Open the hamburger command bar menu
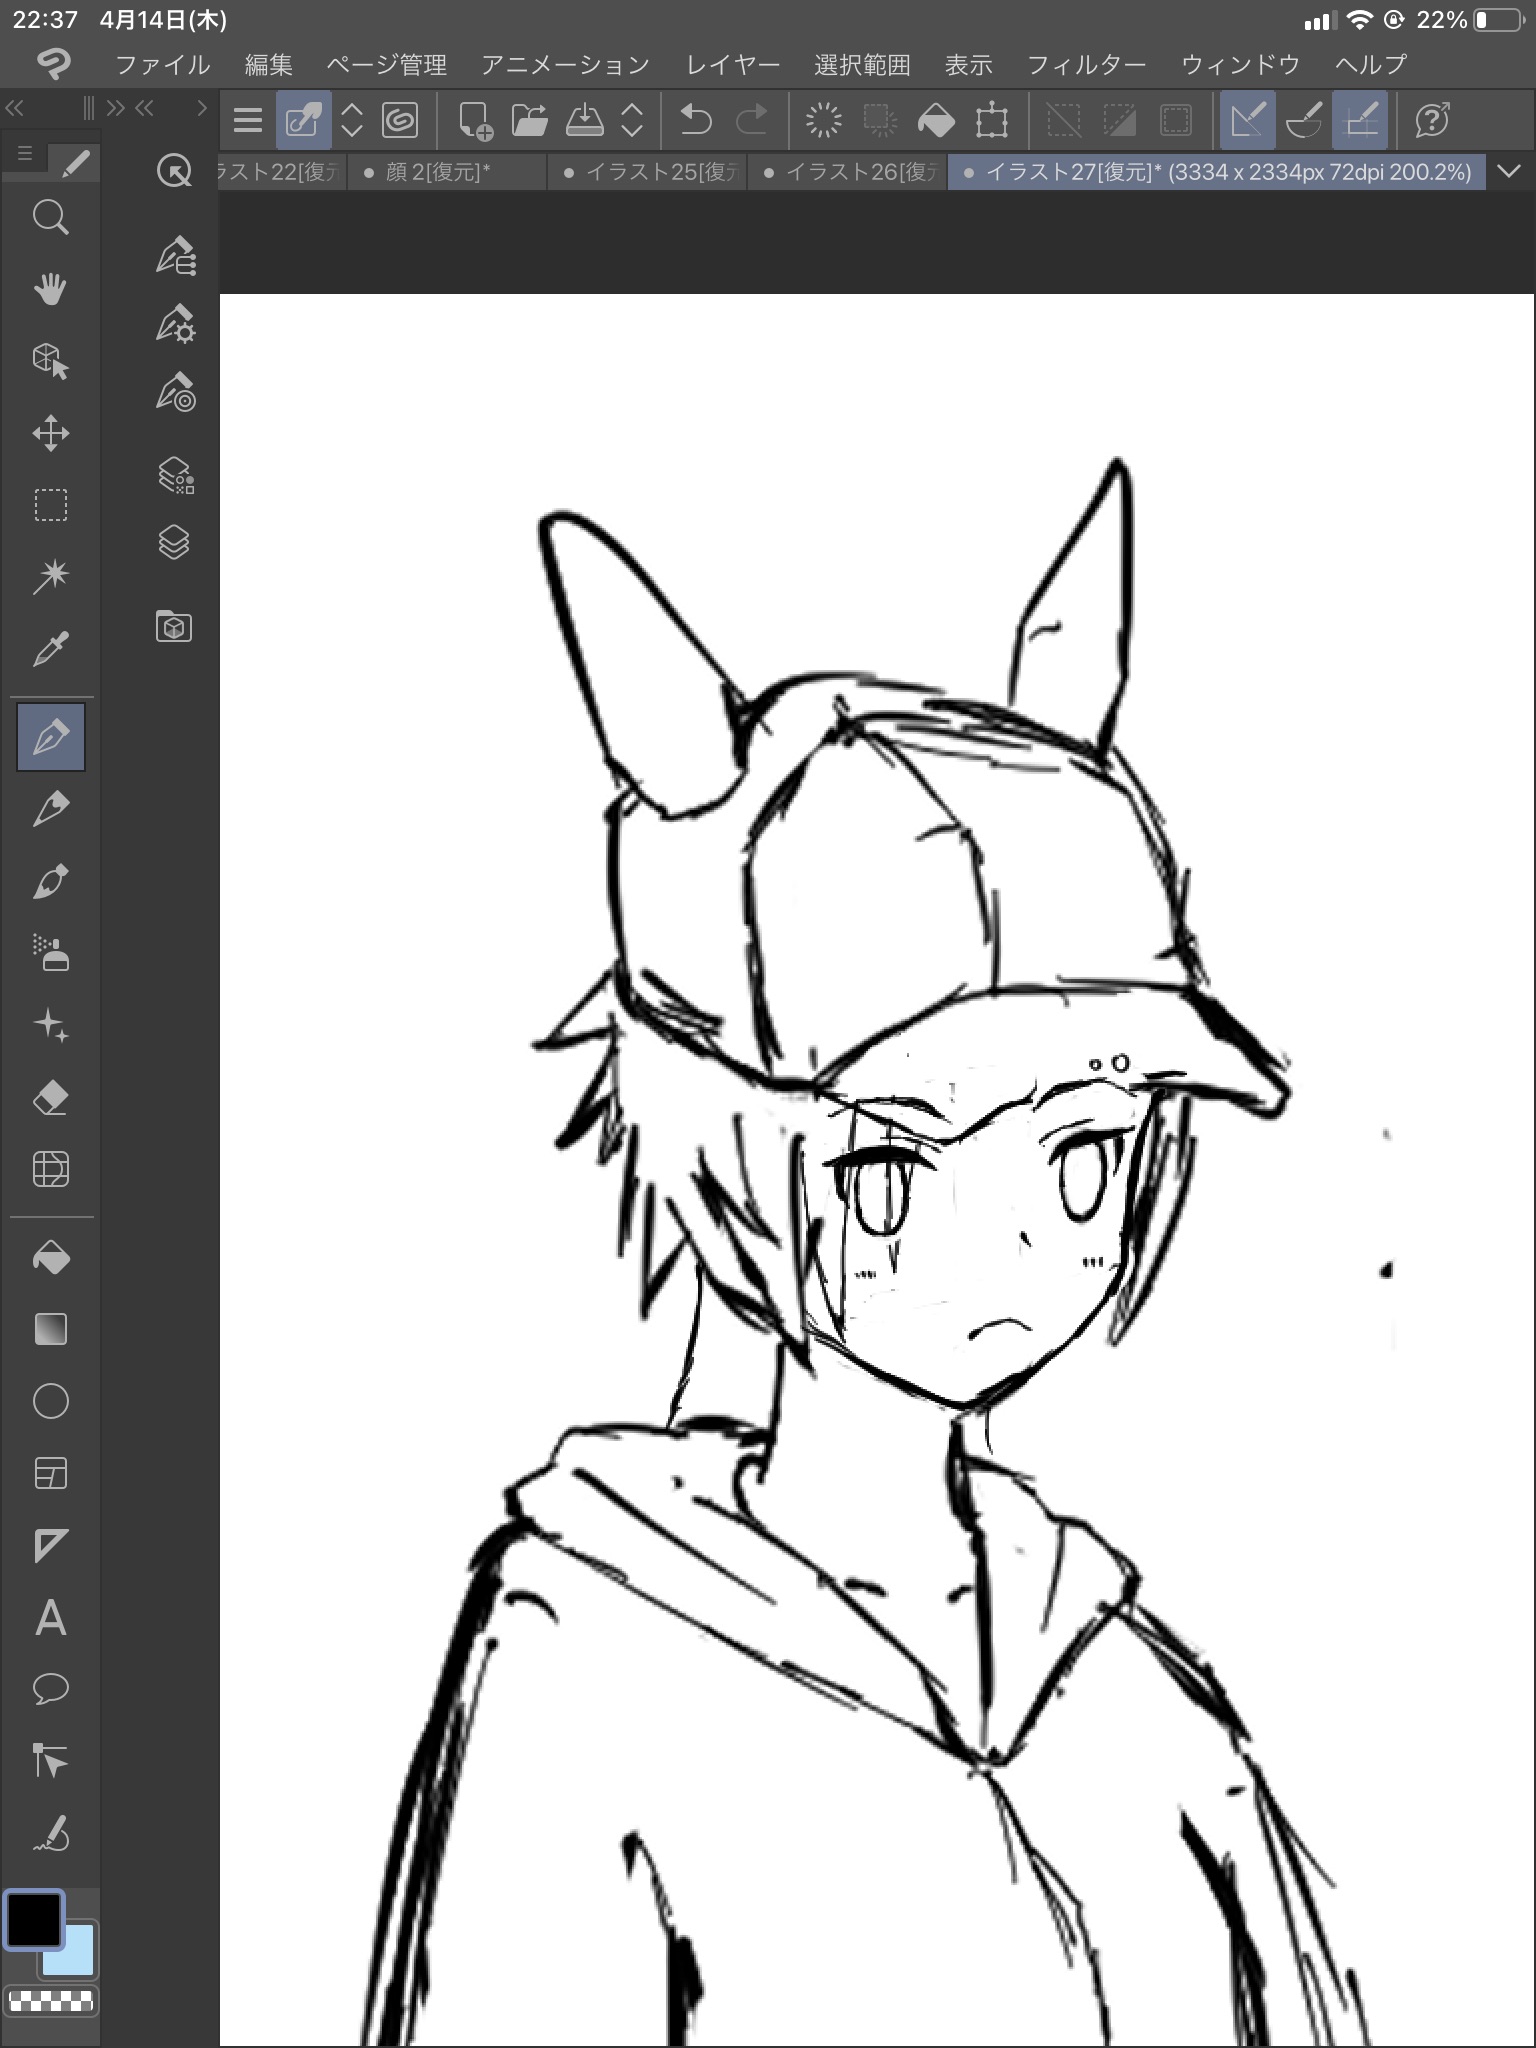Viewport: 1536px width, 2048px height. (247, 121)
